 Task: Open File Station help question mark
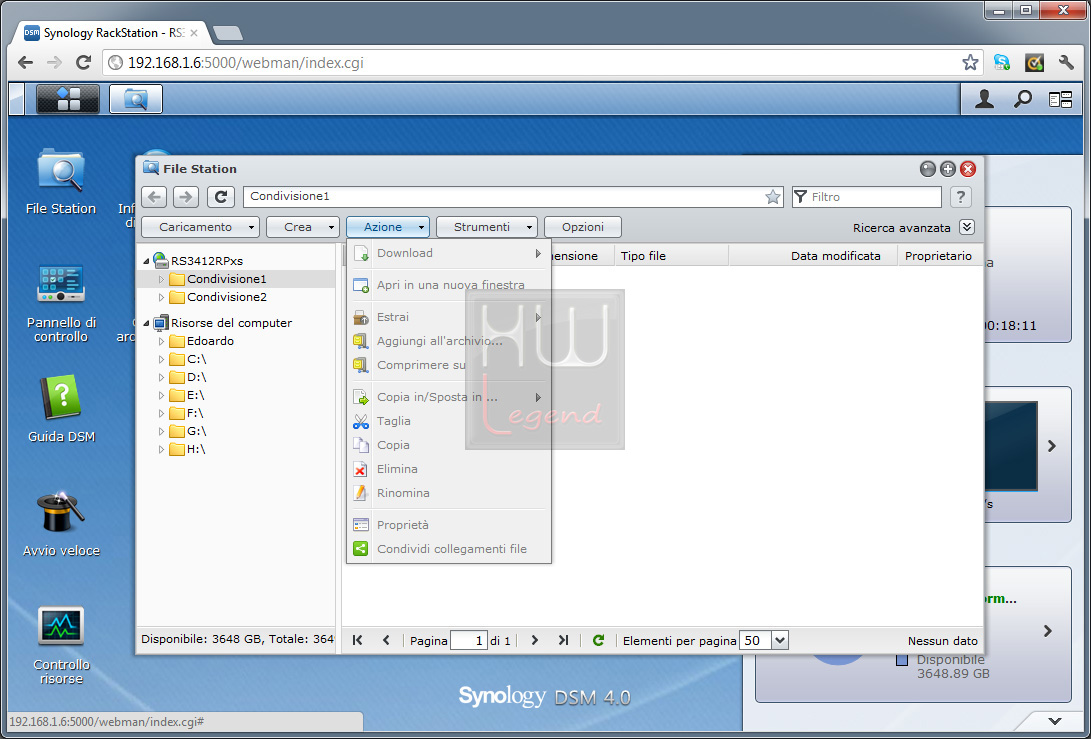pyautogui.click(x=961, y=197)
